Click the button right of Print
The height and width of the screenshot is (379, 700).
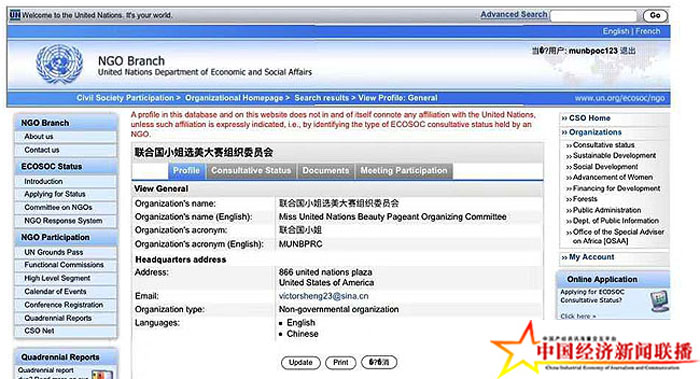pyautogui.click(x=379, y=362)
